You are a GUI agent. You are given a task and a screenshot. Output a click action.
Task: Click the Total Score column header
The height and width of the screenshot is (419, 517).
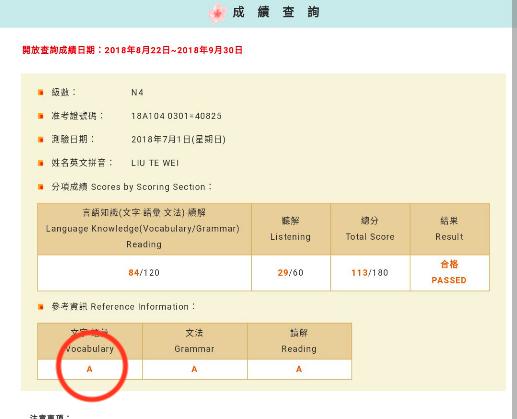(x=370, y=229)
